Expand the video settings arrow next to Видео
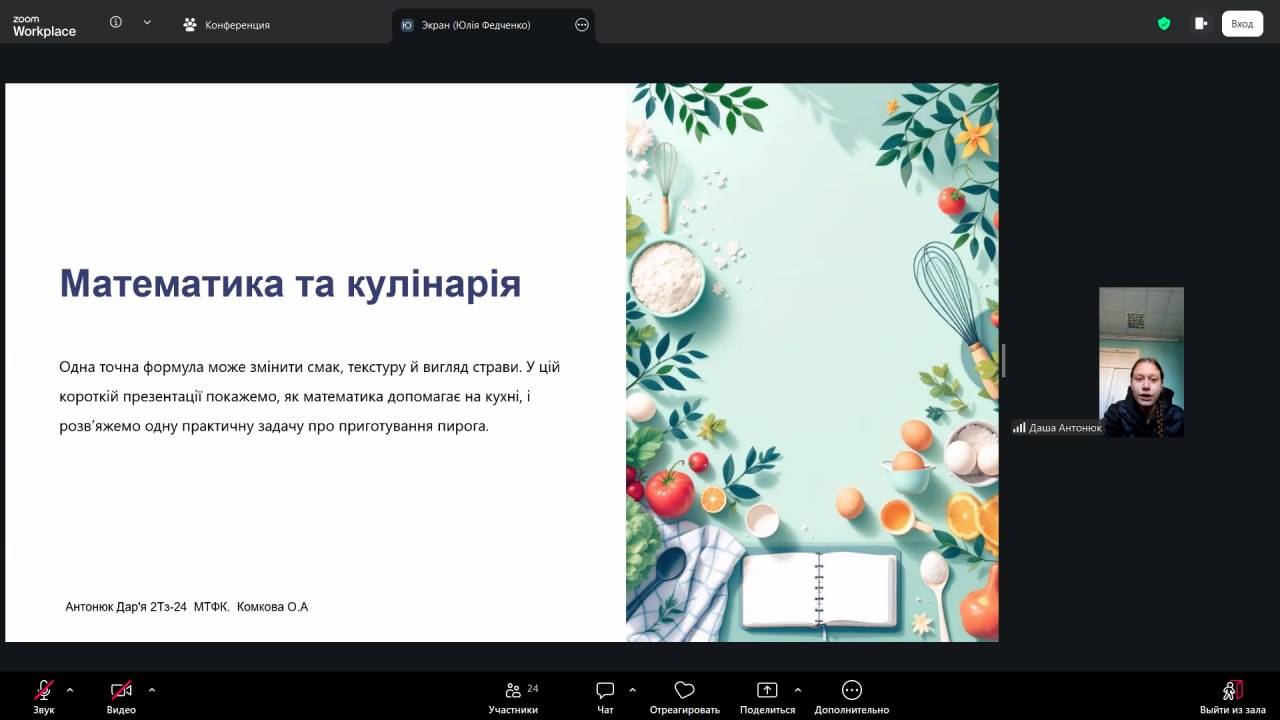 [152, 689]
